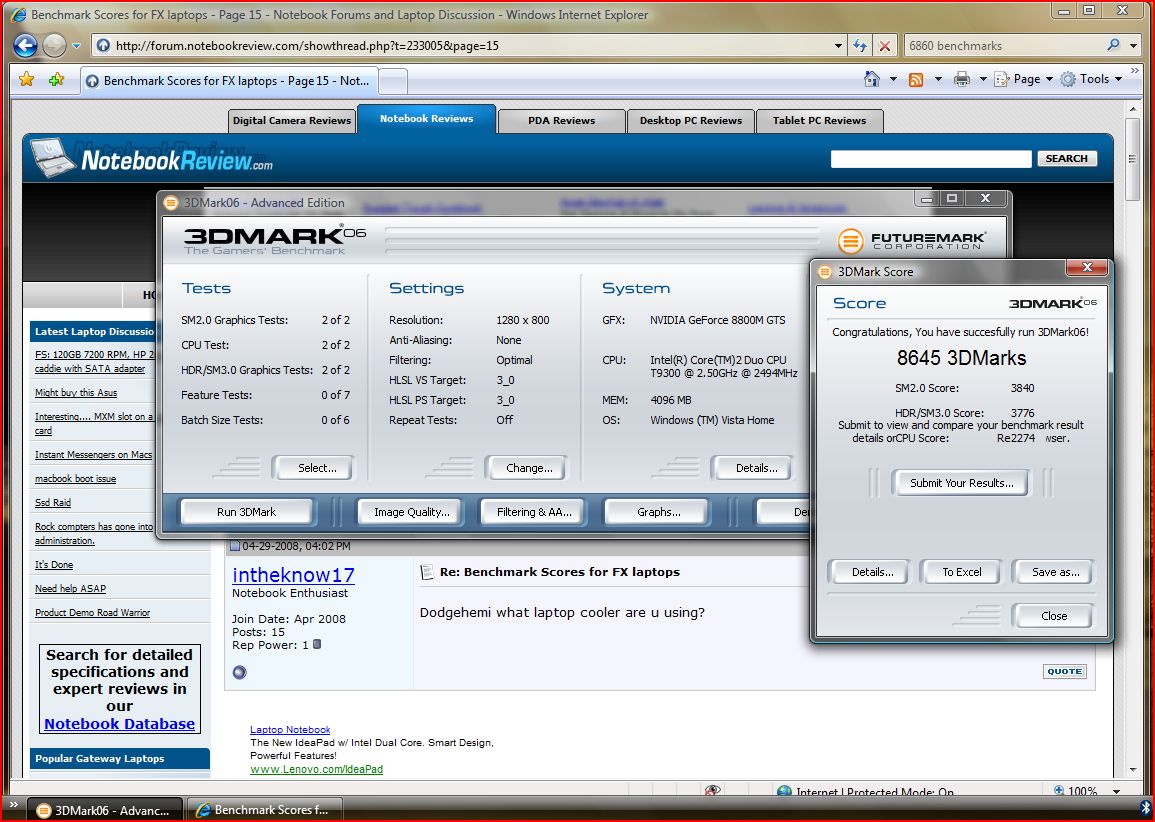Open the Notebook Database link
The height and width of the screenshot is (822, 1155).
coord(119,724)
